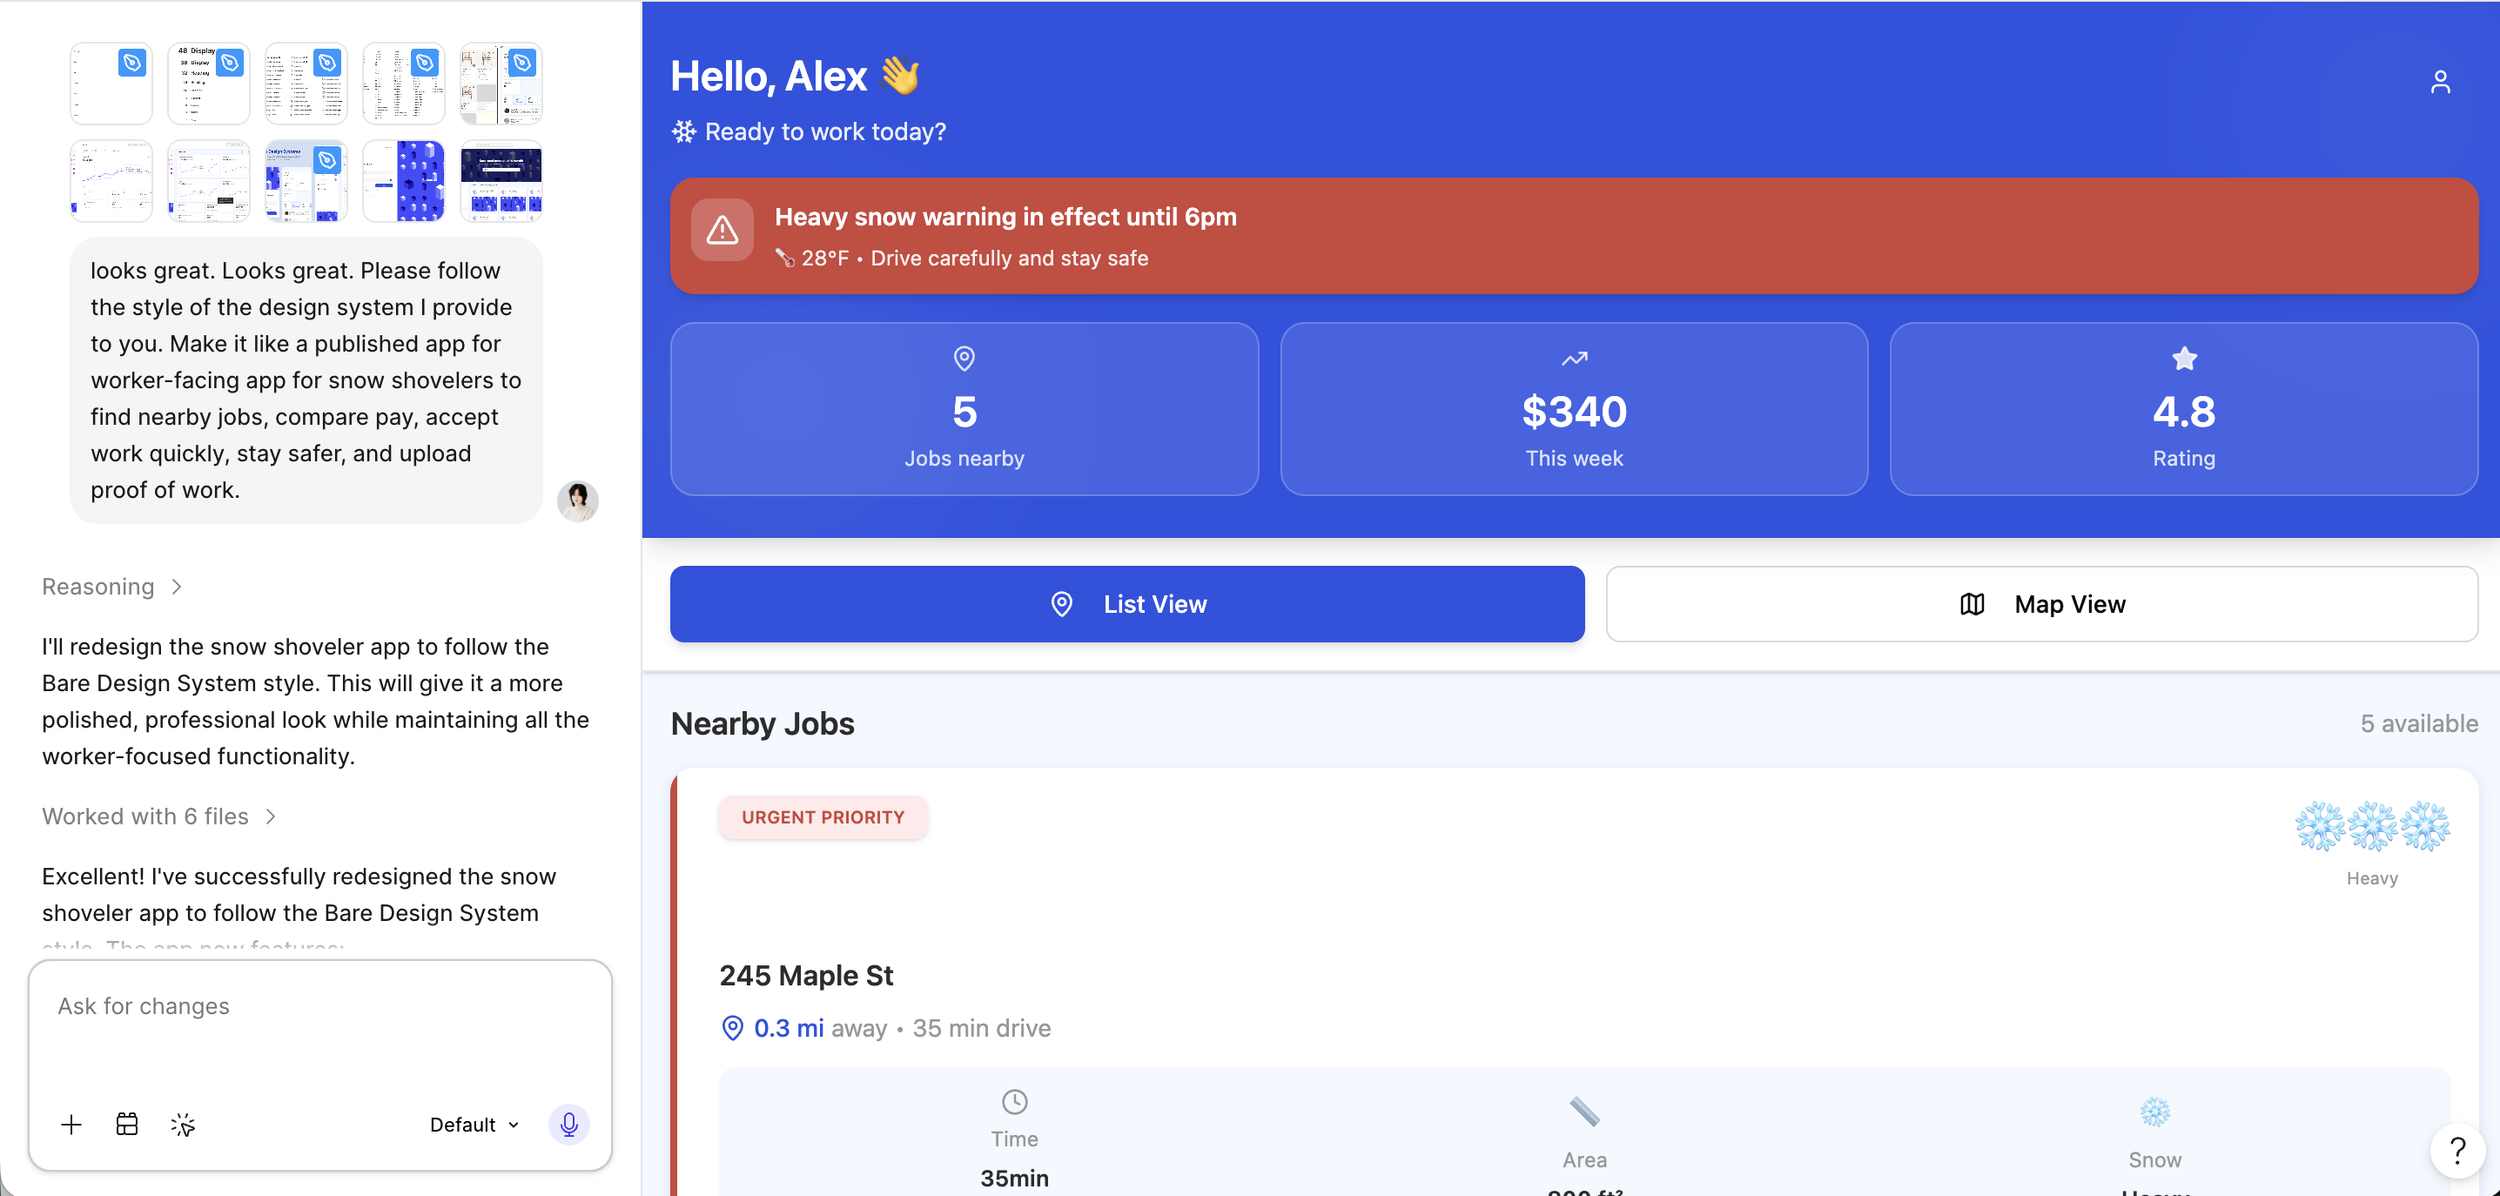Switch to Map View
Viewport: 2500px width, 1196px height.
click(x=2042, y=604)
